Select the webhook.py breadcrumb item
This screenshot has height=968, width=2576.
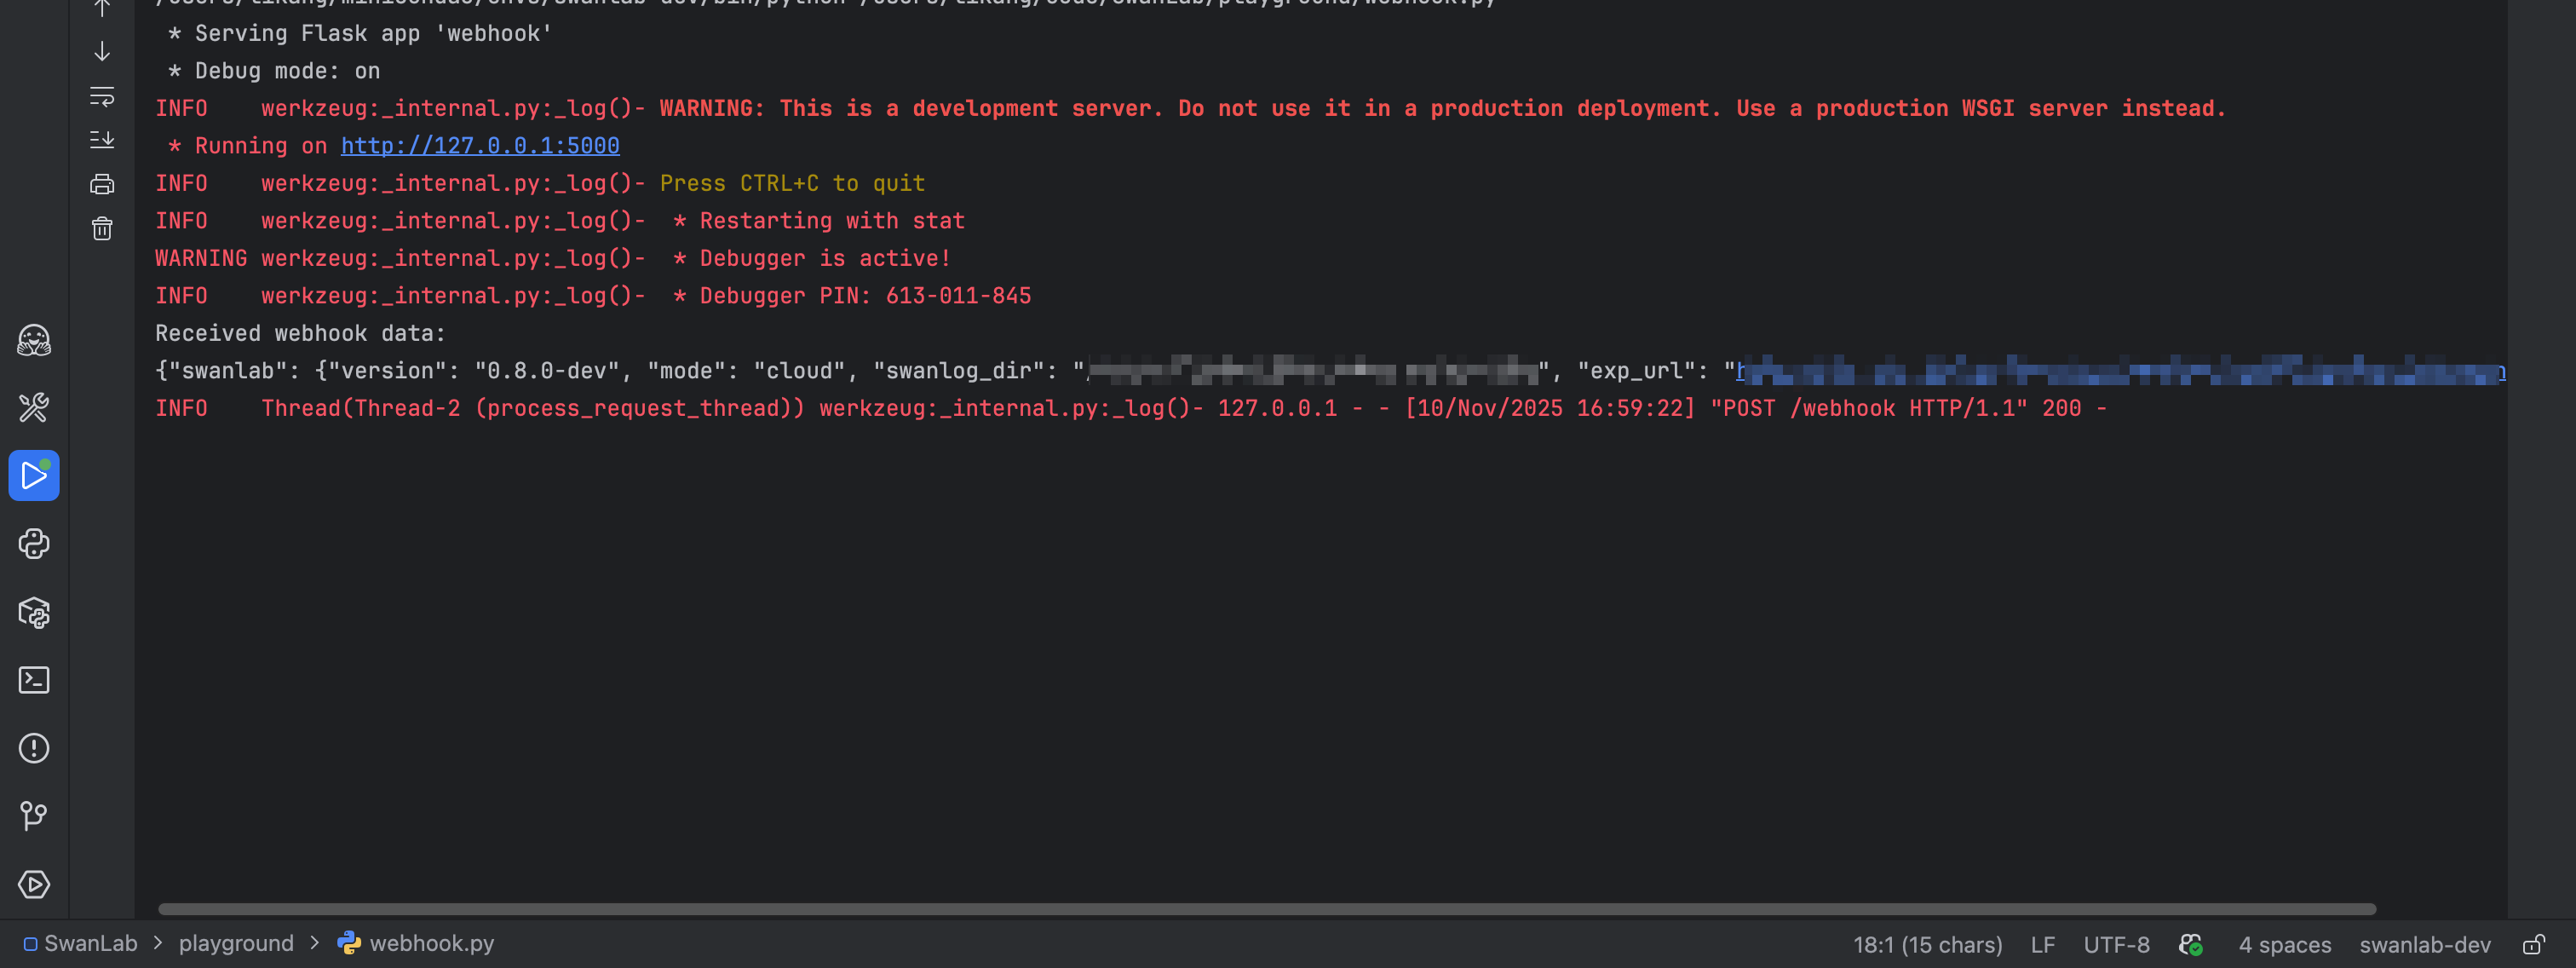click(430, 944)
